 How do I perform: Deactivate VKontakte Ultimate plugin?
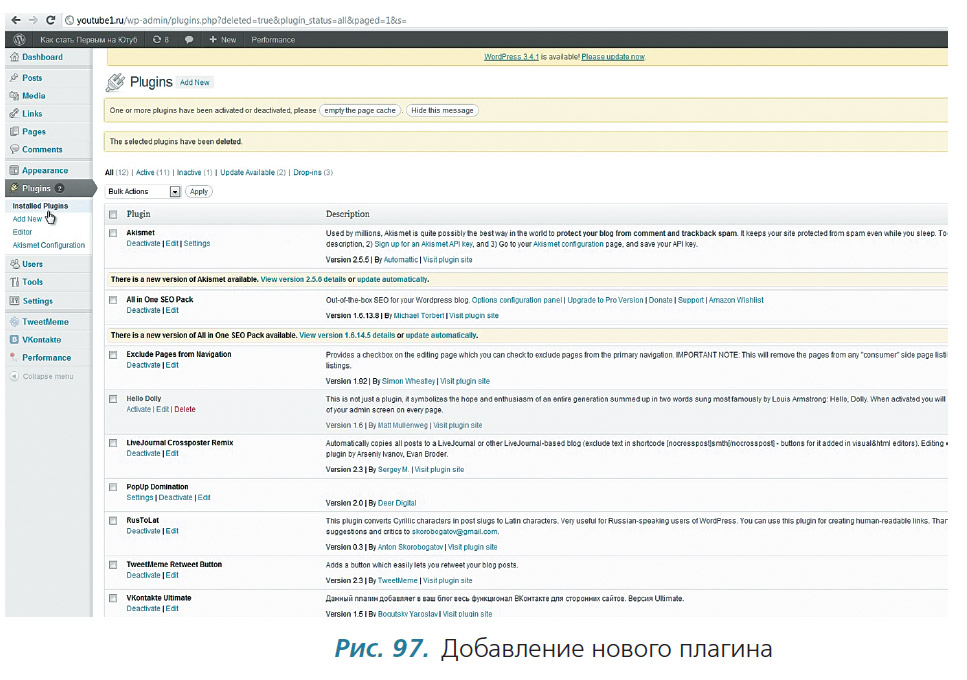(x=143, y=608)
